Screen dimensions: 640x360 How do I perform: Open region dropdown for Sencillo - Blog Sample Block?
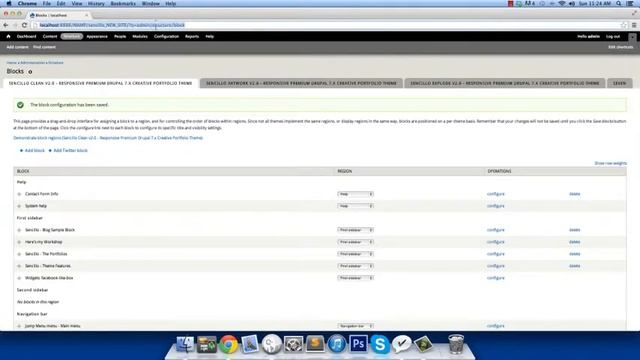coord(356,230)
